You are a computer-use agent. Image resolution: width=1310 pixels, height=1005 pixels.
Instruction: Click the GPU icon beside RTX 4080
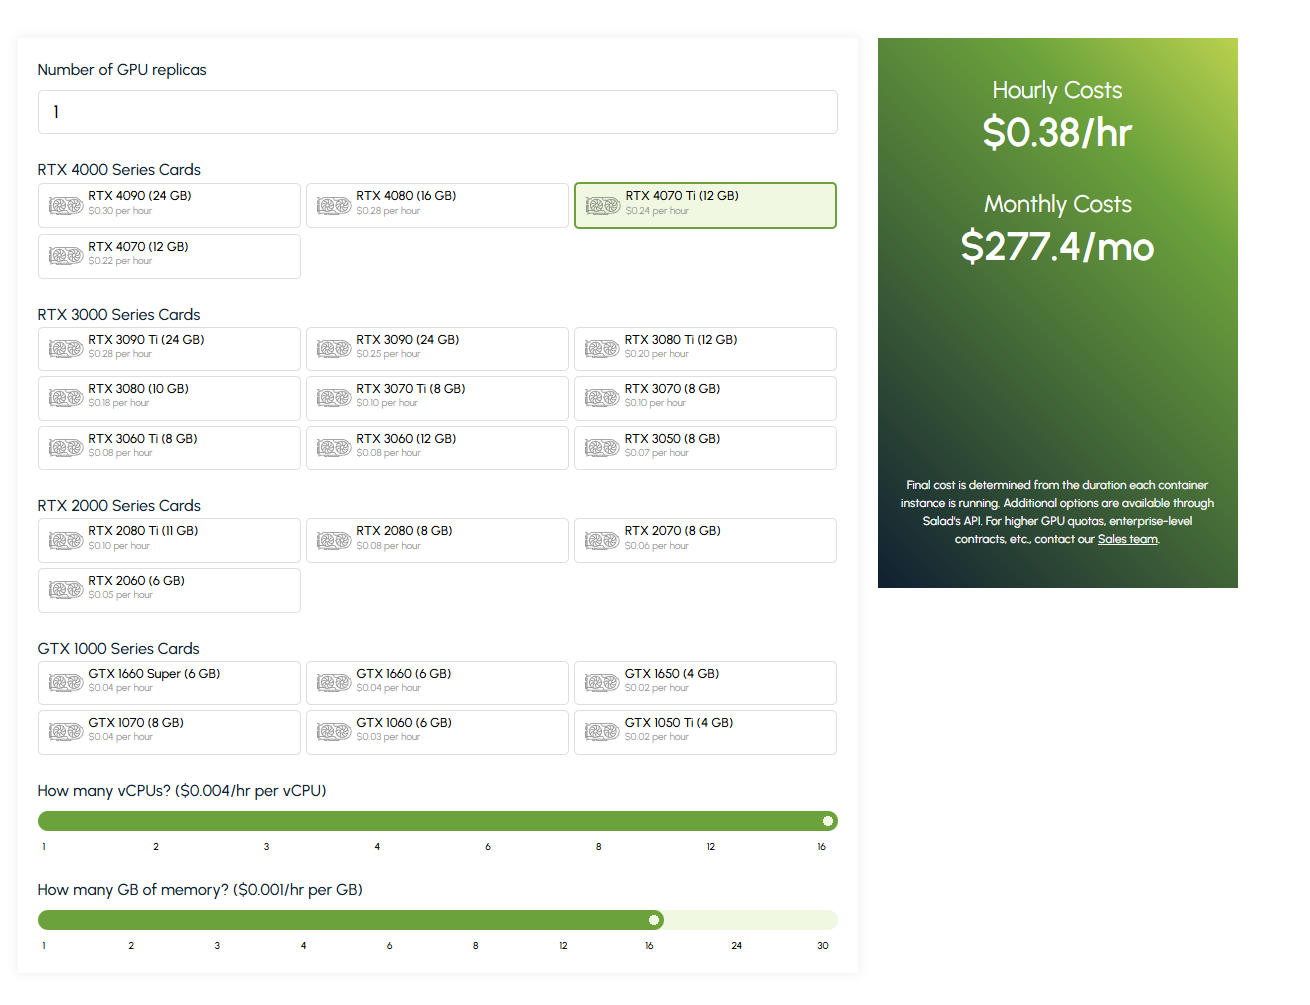pos(334,205)
